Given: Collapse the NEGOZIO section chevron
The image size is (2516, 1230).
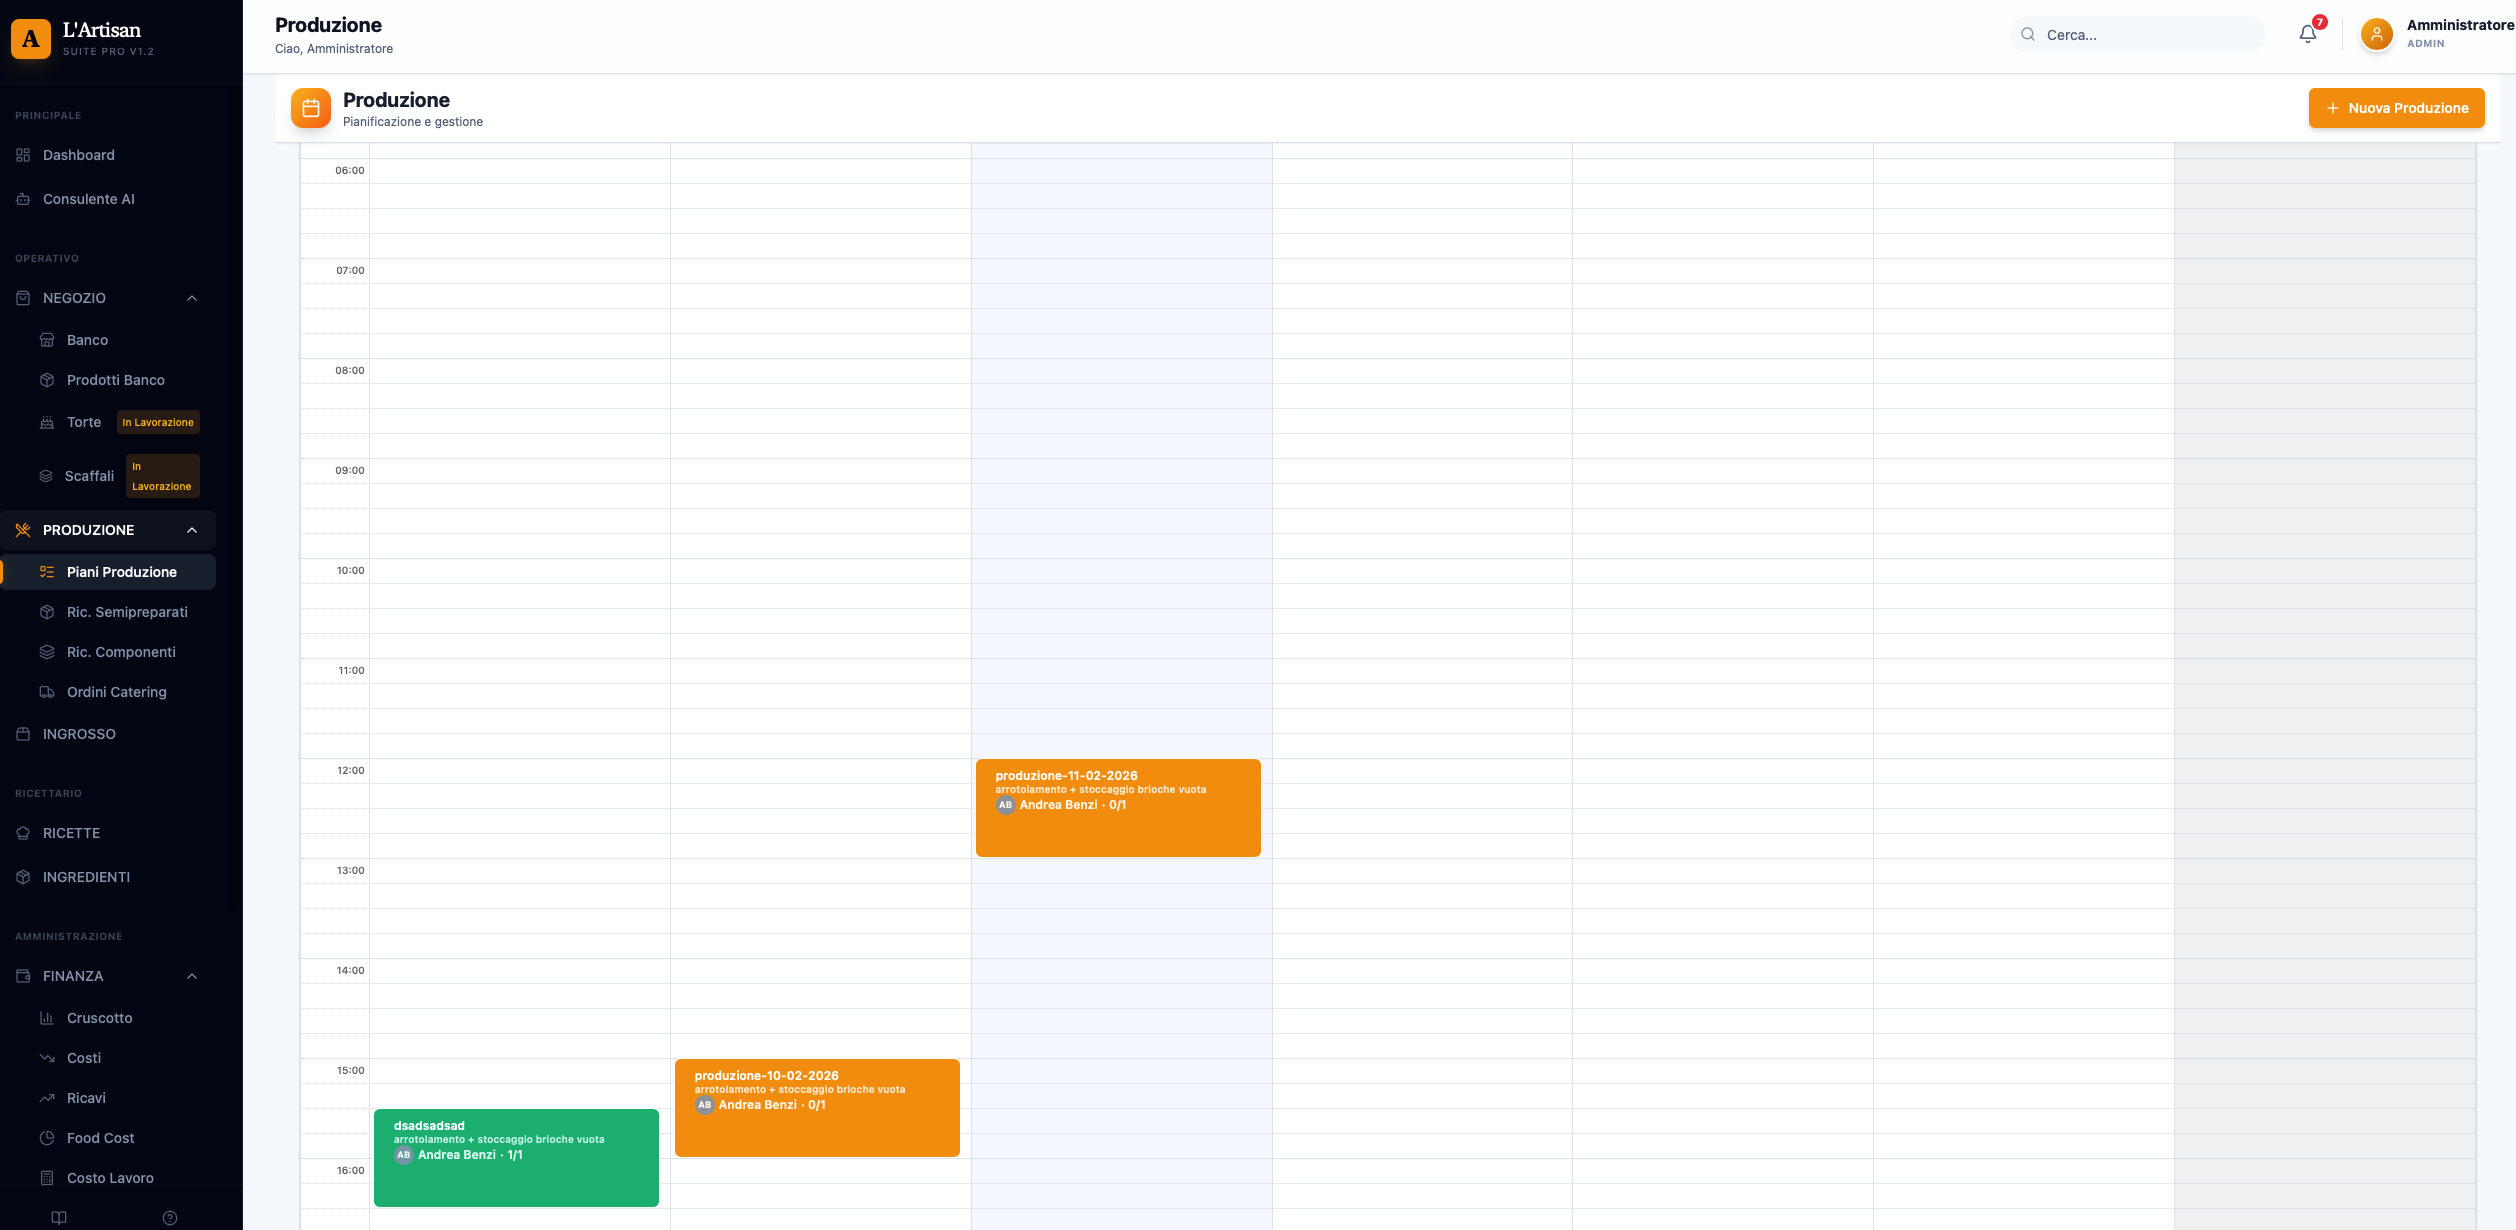Looking at the screenshot, I should (x=192, y=298).
